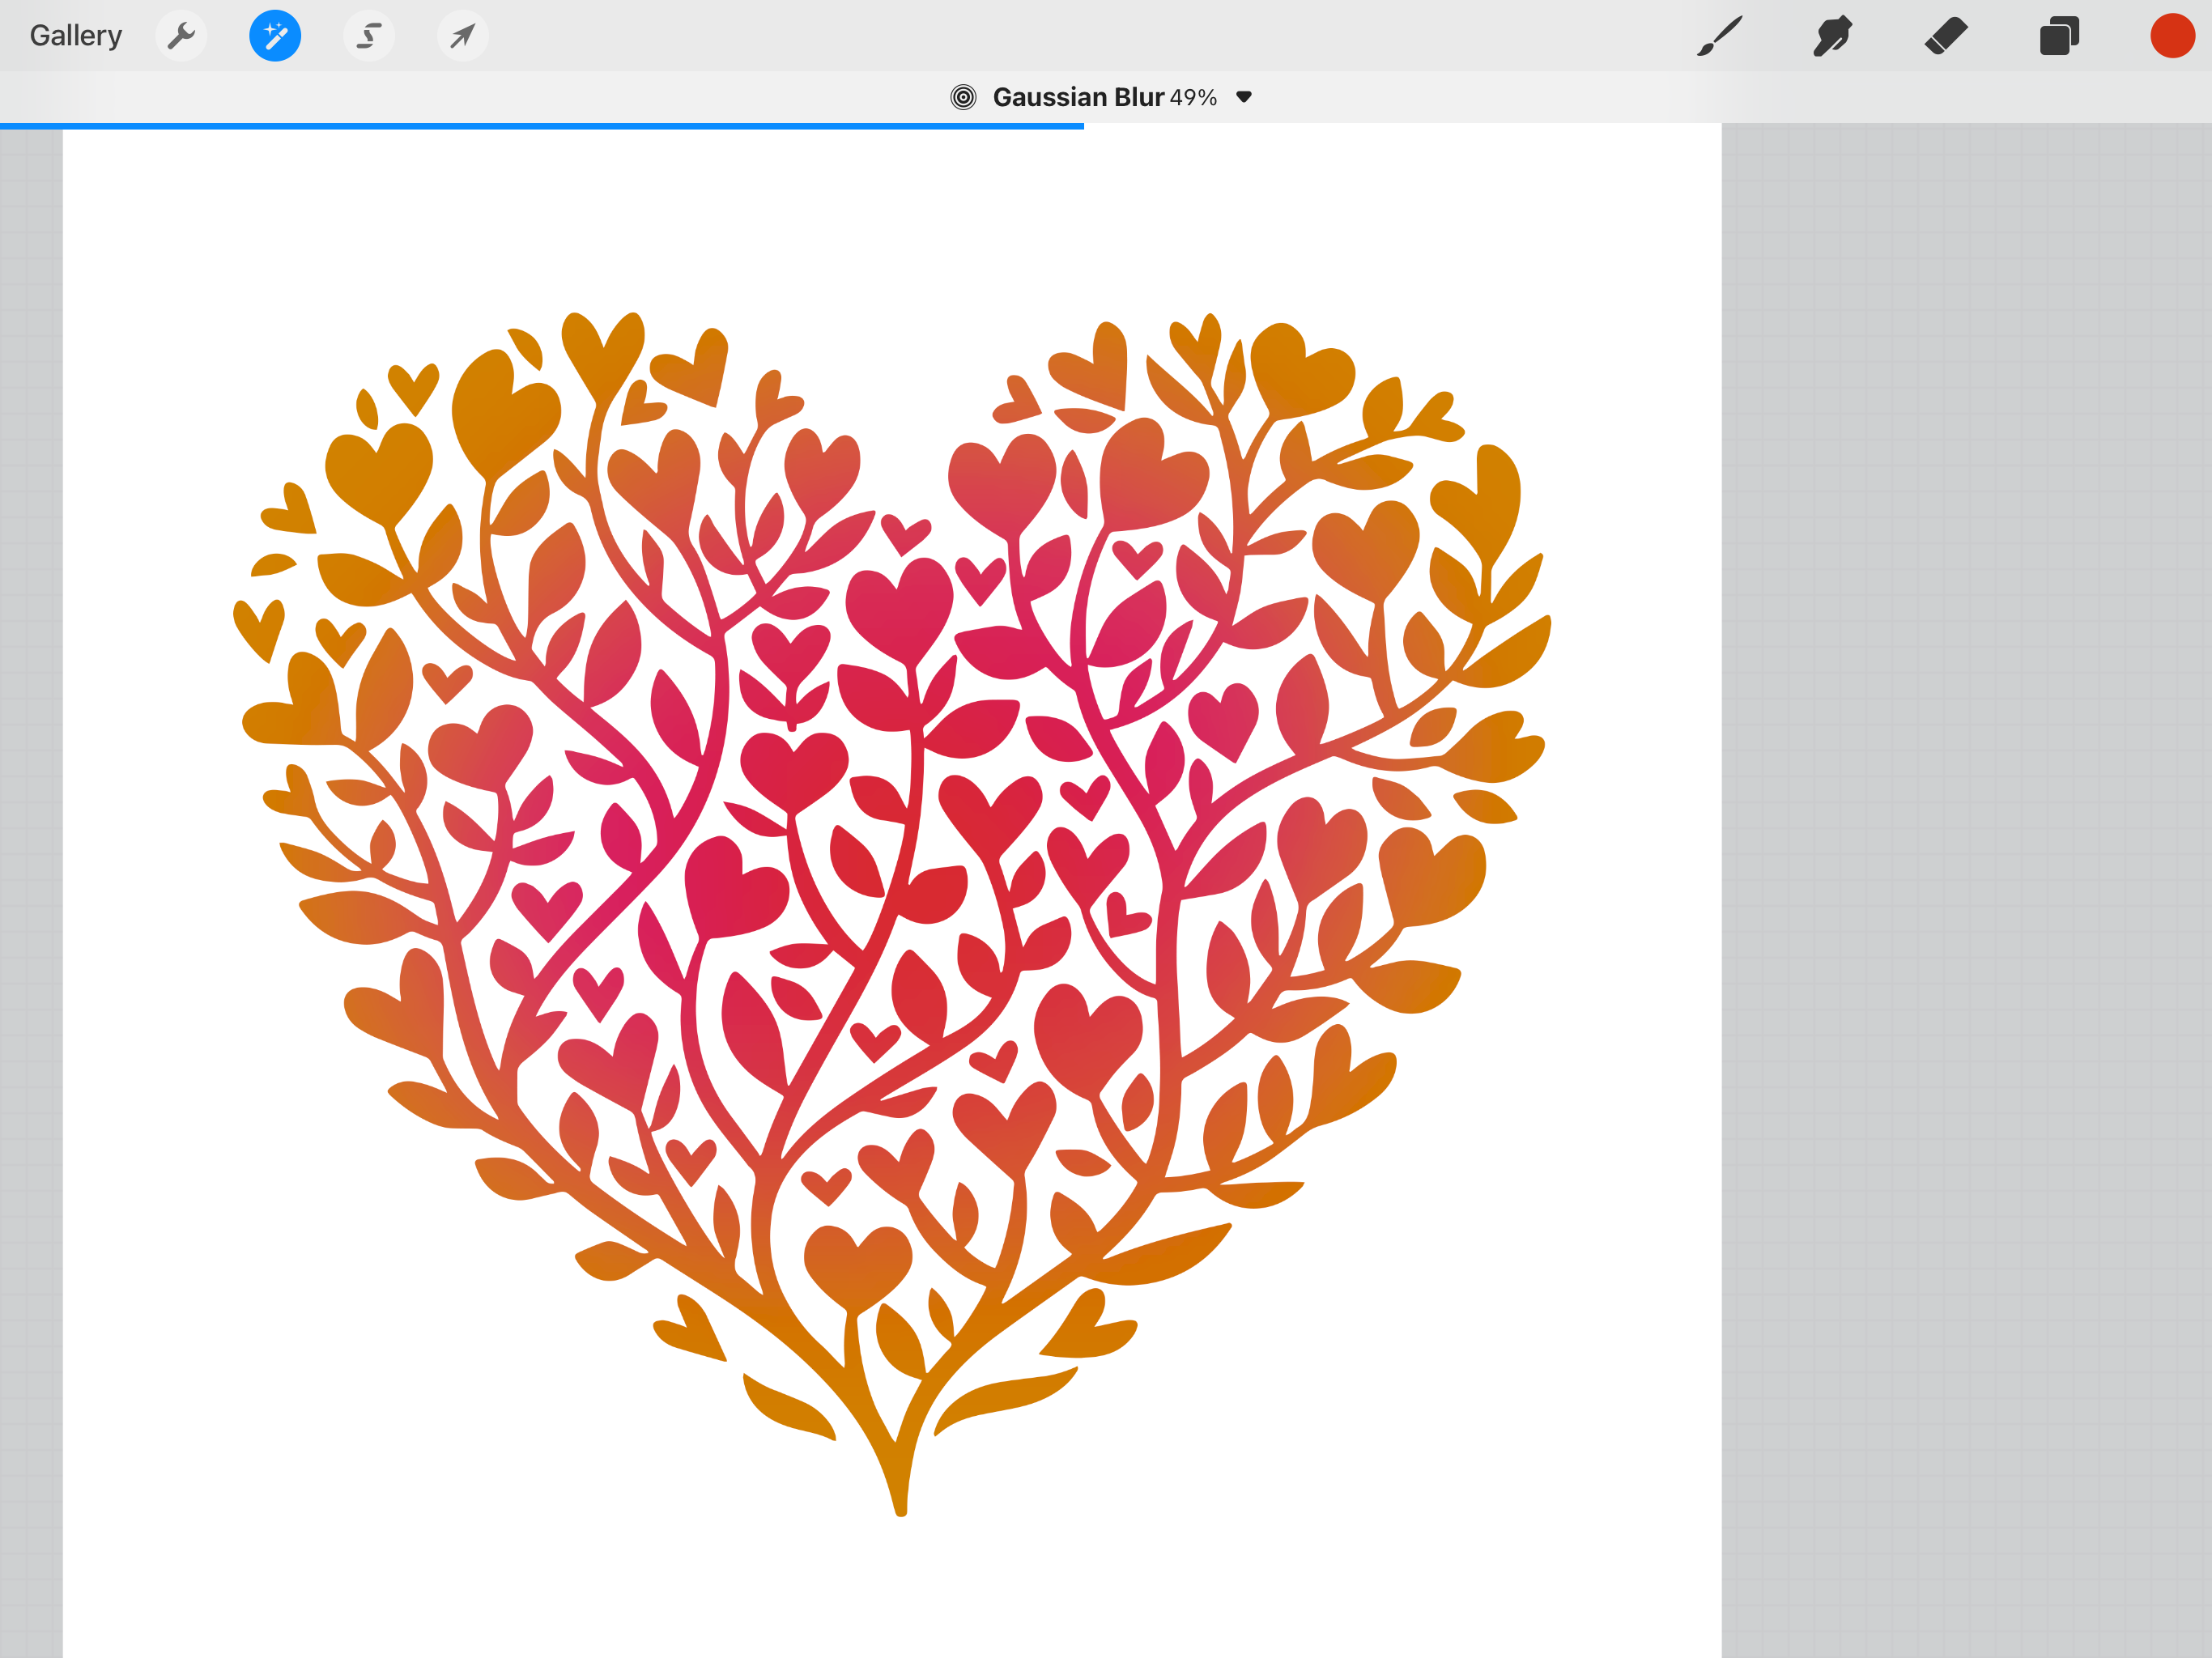Activate the Transform arrow tool

[463, 36]
